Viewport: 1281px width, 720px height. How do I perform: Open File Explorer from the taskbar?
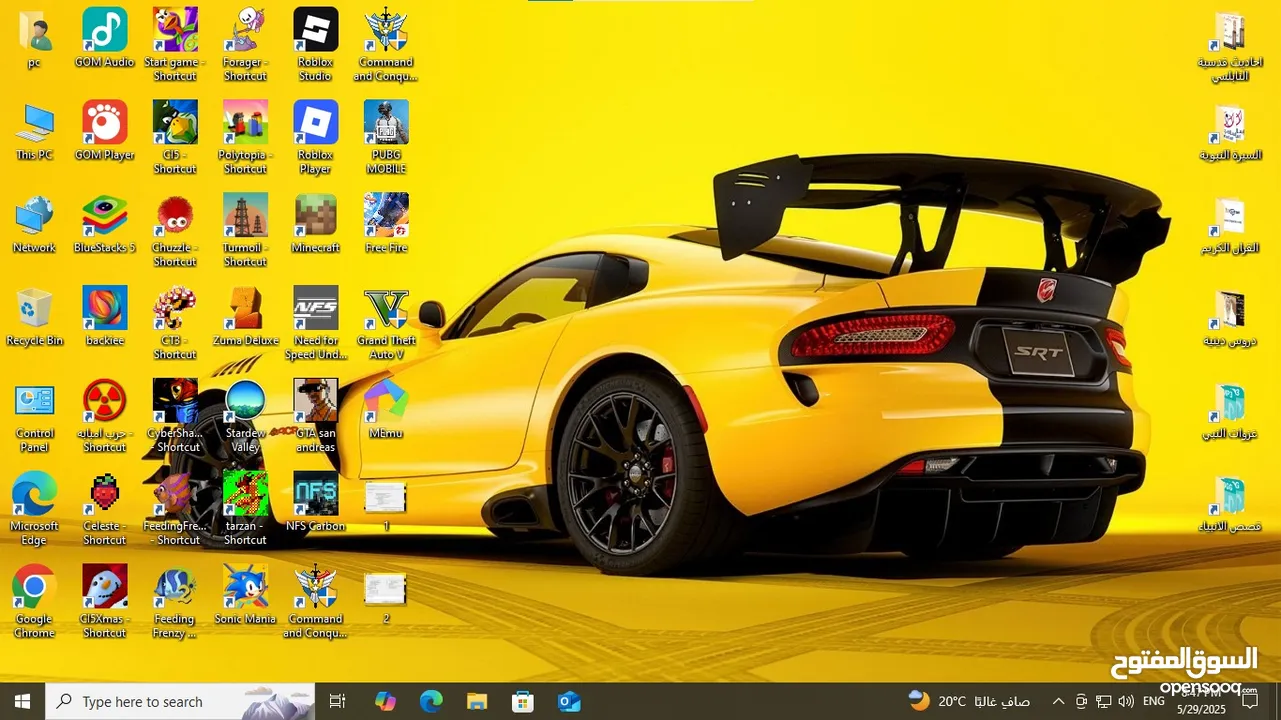(x=477, y=701)
